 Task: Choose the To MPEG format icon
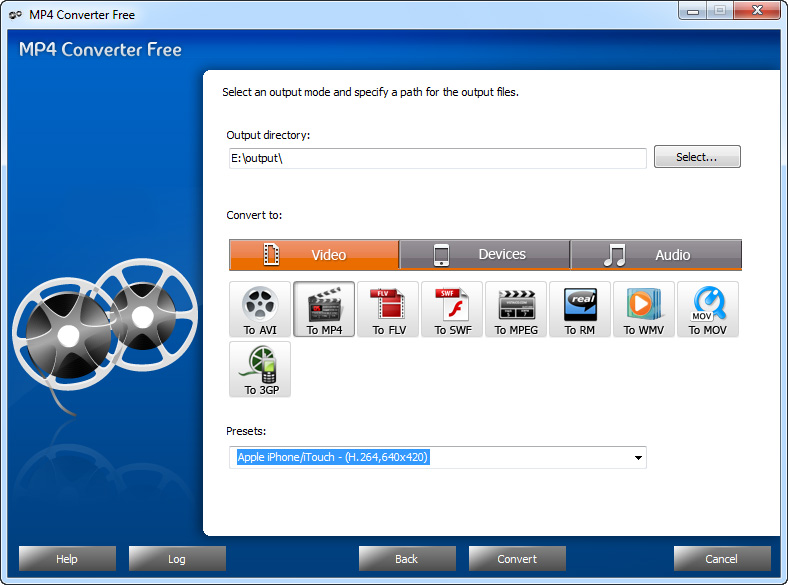516,309
